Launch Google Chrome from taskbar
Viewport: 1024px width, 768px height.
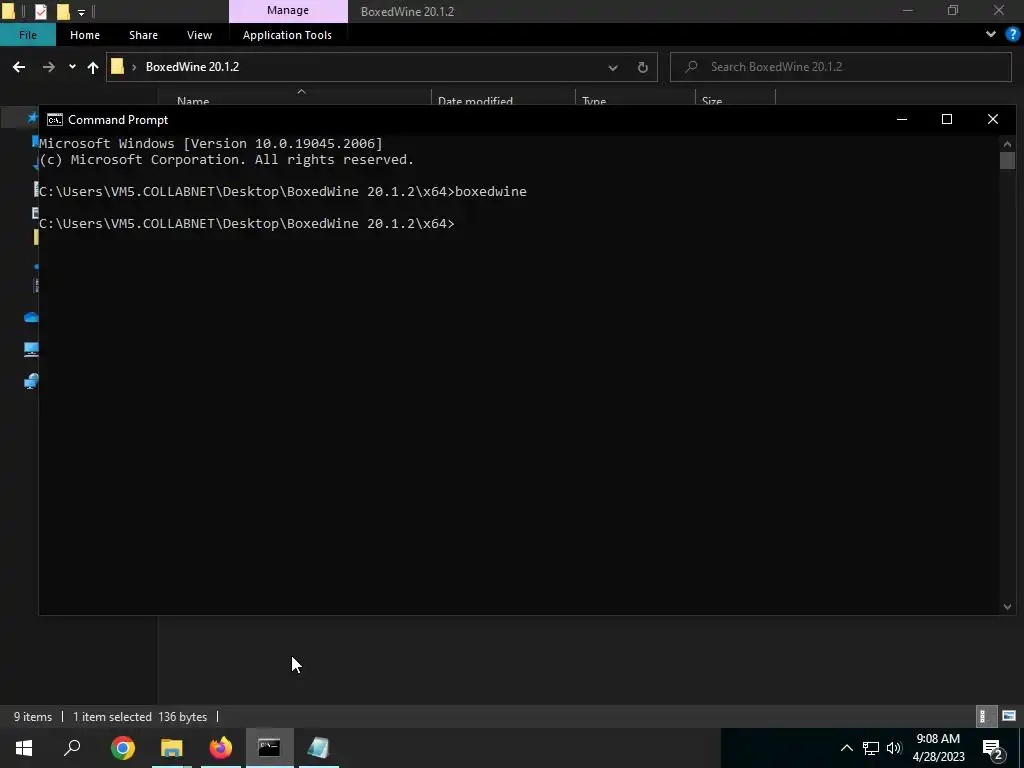click(123, 748)
